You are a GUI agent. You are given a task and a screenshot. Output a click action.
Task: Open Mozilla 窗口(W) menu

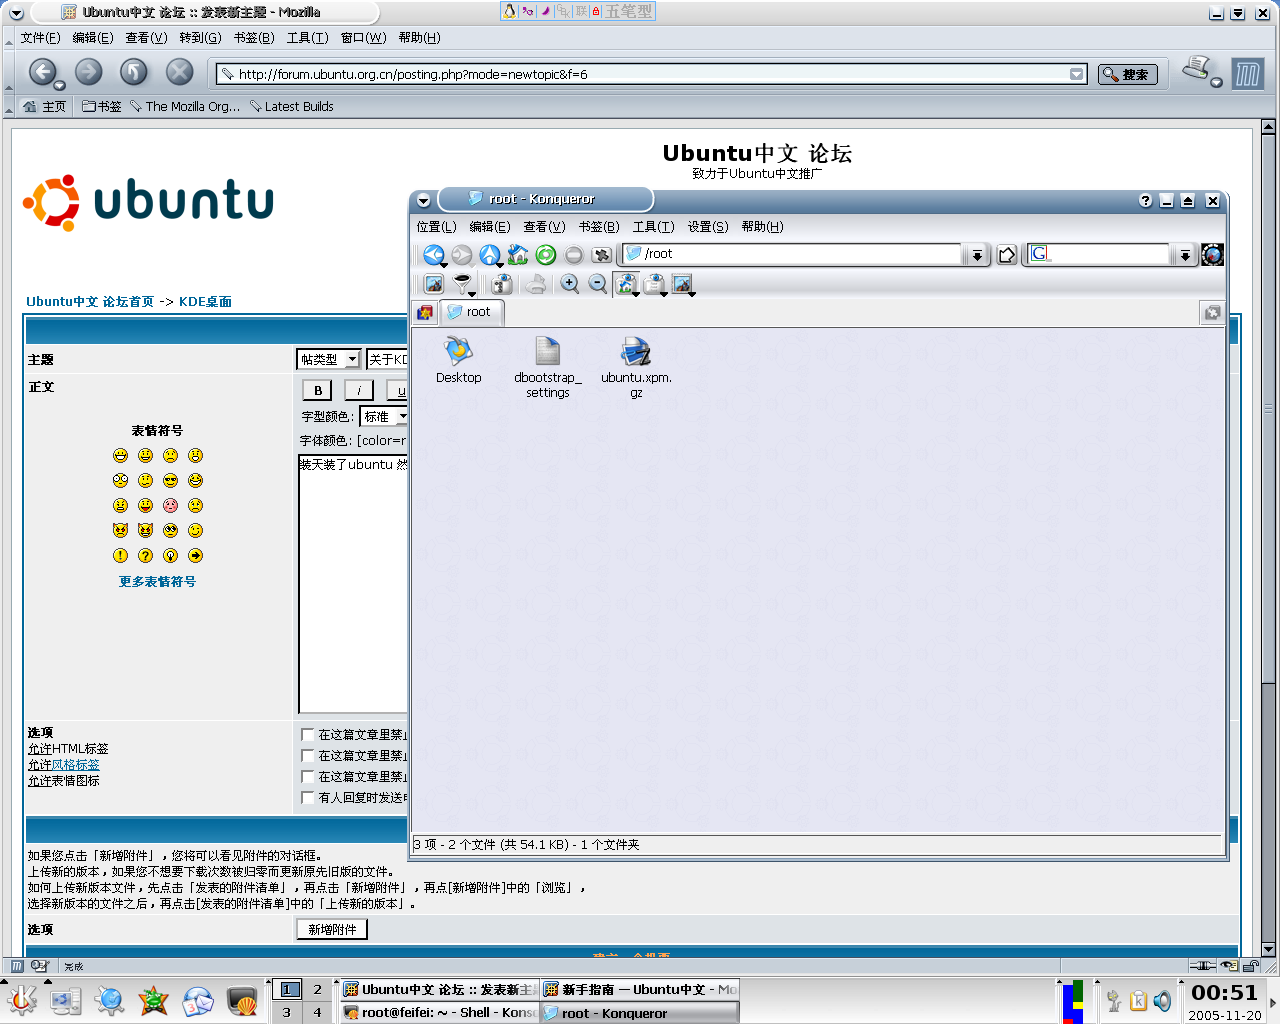[x=363, y=38]
